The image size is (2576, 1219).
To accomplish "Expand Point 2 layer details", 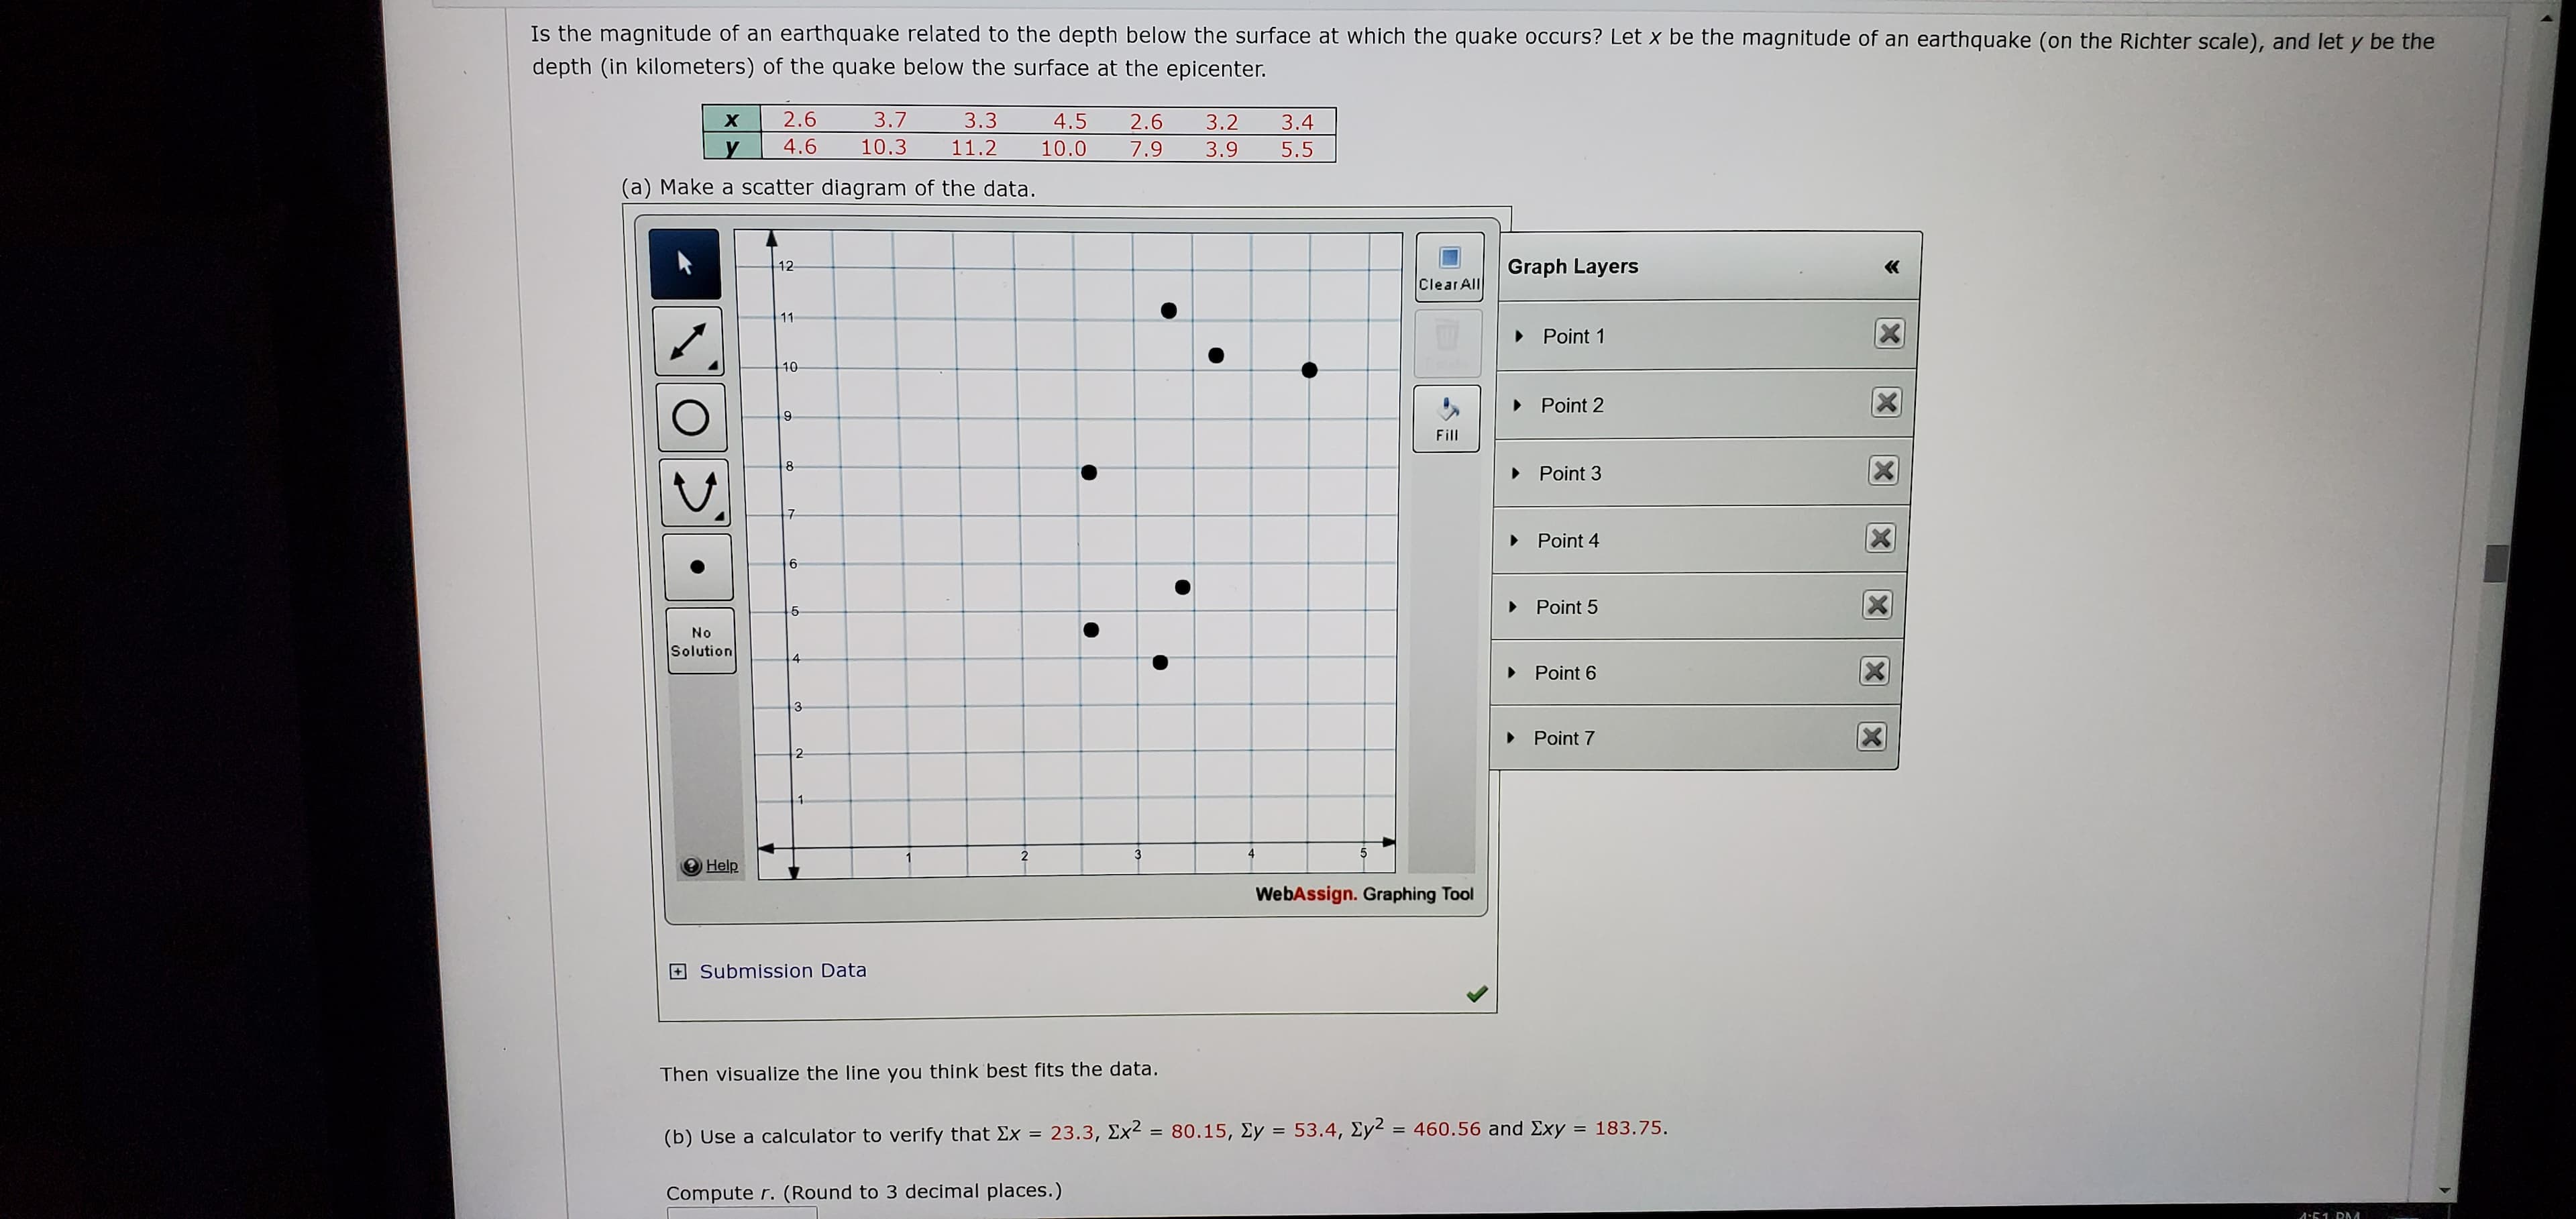I will pyautogui.click(x=1517, y=405).
